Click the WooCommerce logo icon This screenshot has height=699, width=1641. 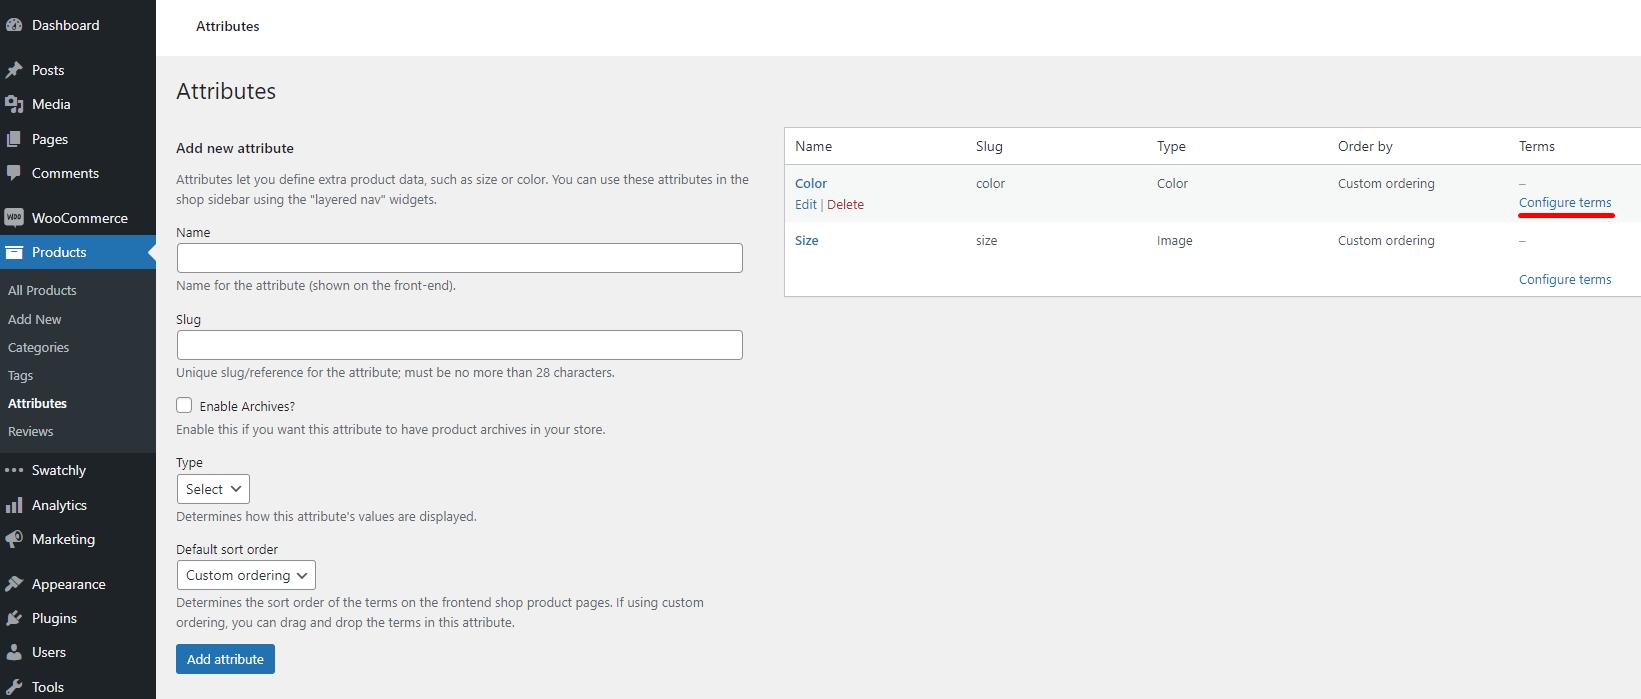coord(14,218)
